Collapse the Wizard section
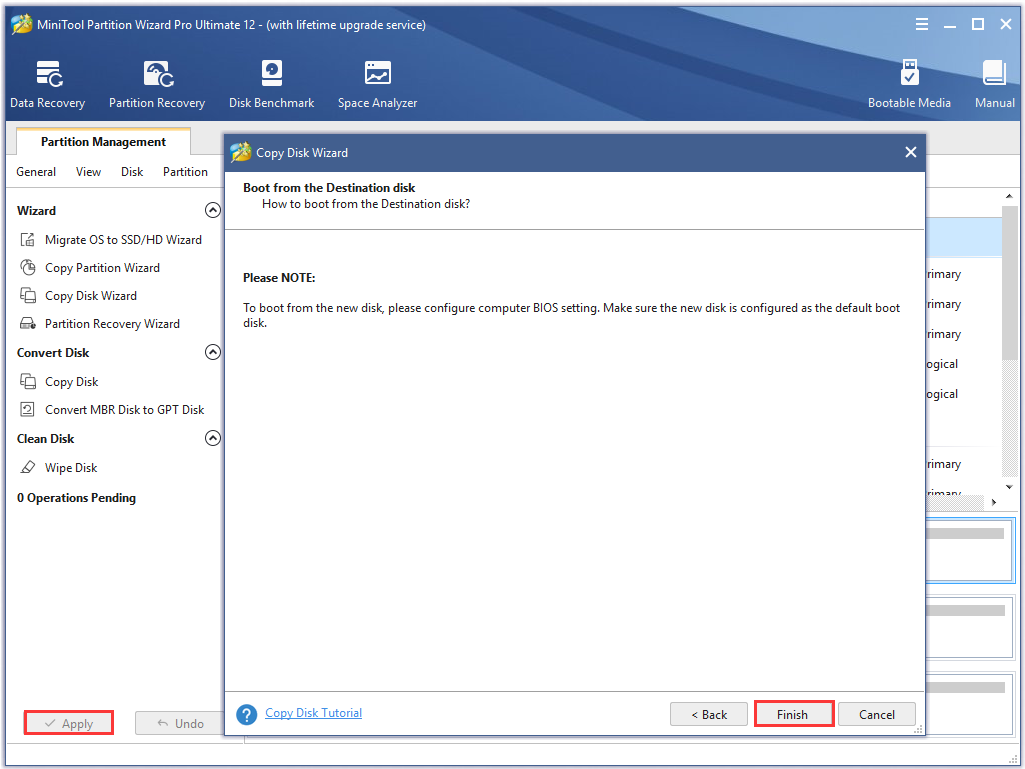This screenshot has width=1025, height=769. pyautogui.click(x=212, y=210)
